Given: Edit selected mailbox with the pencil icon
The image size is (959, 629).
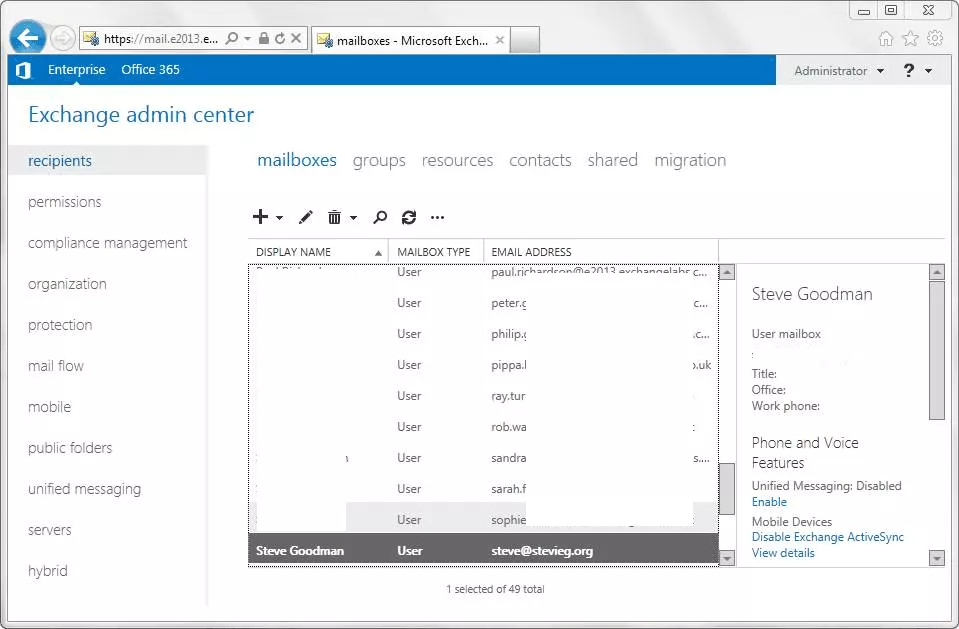Looking at the screenshot, I should (x=305, y=217).
